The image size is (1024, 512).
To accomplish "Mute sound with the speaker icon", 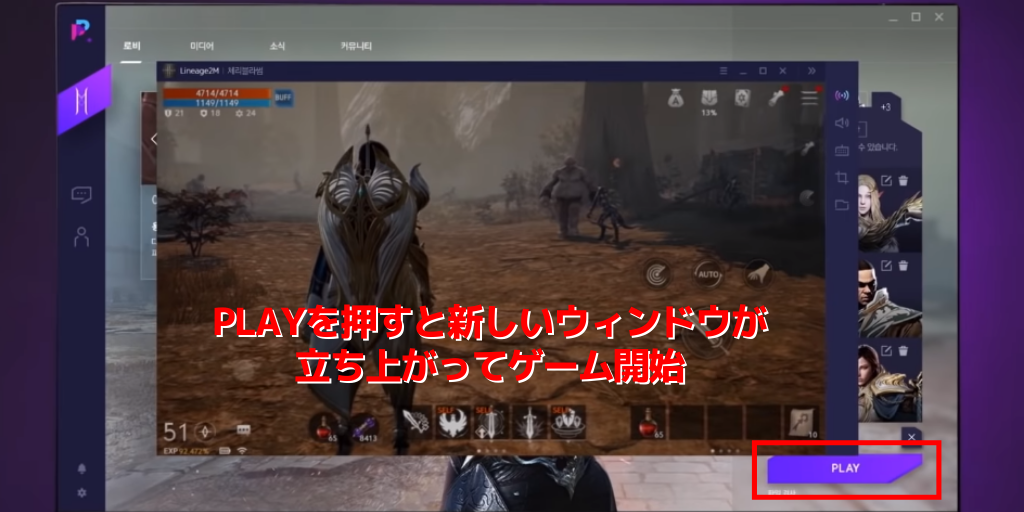I will pos(842,123).
